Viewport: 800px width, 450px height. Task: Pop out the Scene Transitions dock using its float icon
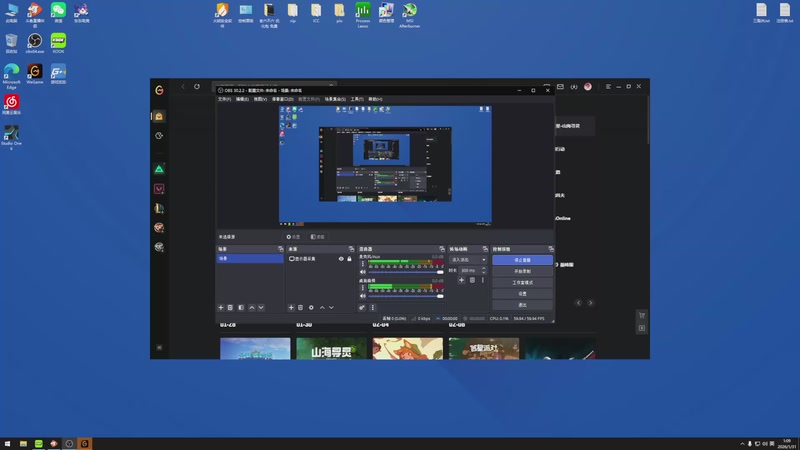(485, 249)
